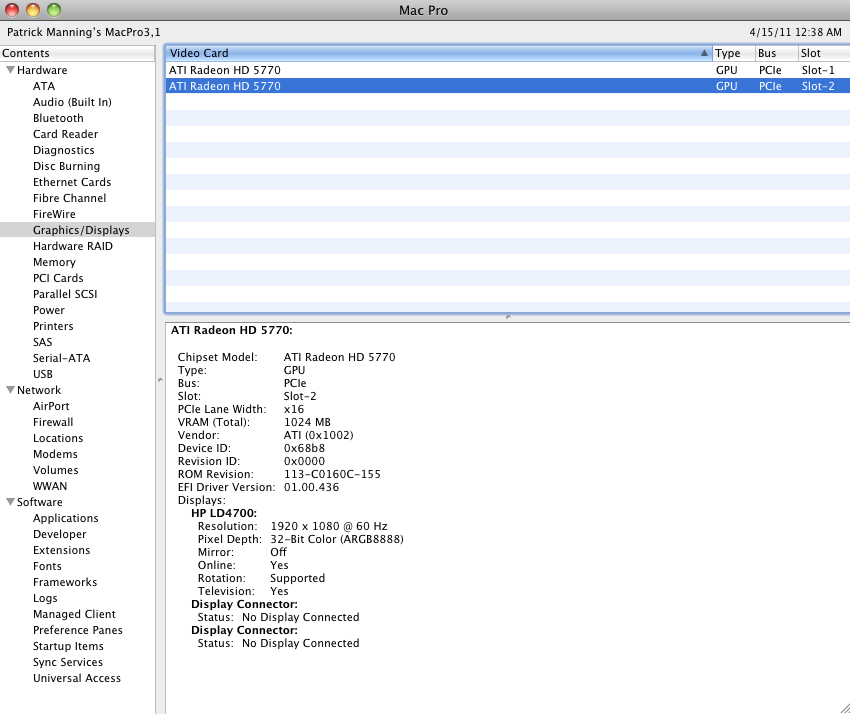Click the ROM Revision value 113-C0160C-155
The width and height of the screenshot is (850, 714).
pos(332,474)
